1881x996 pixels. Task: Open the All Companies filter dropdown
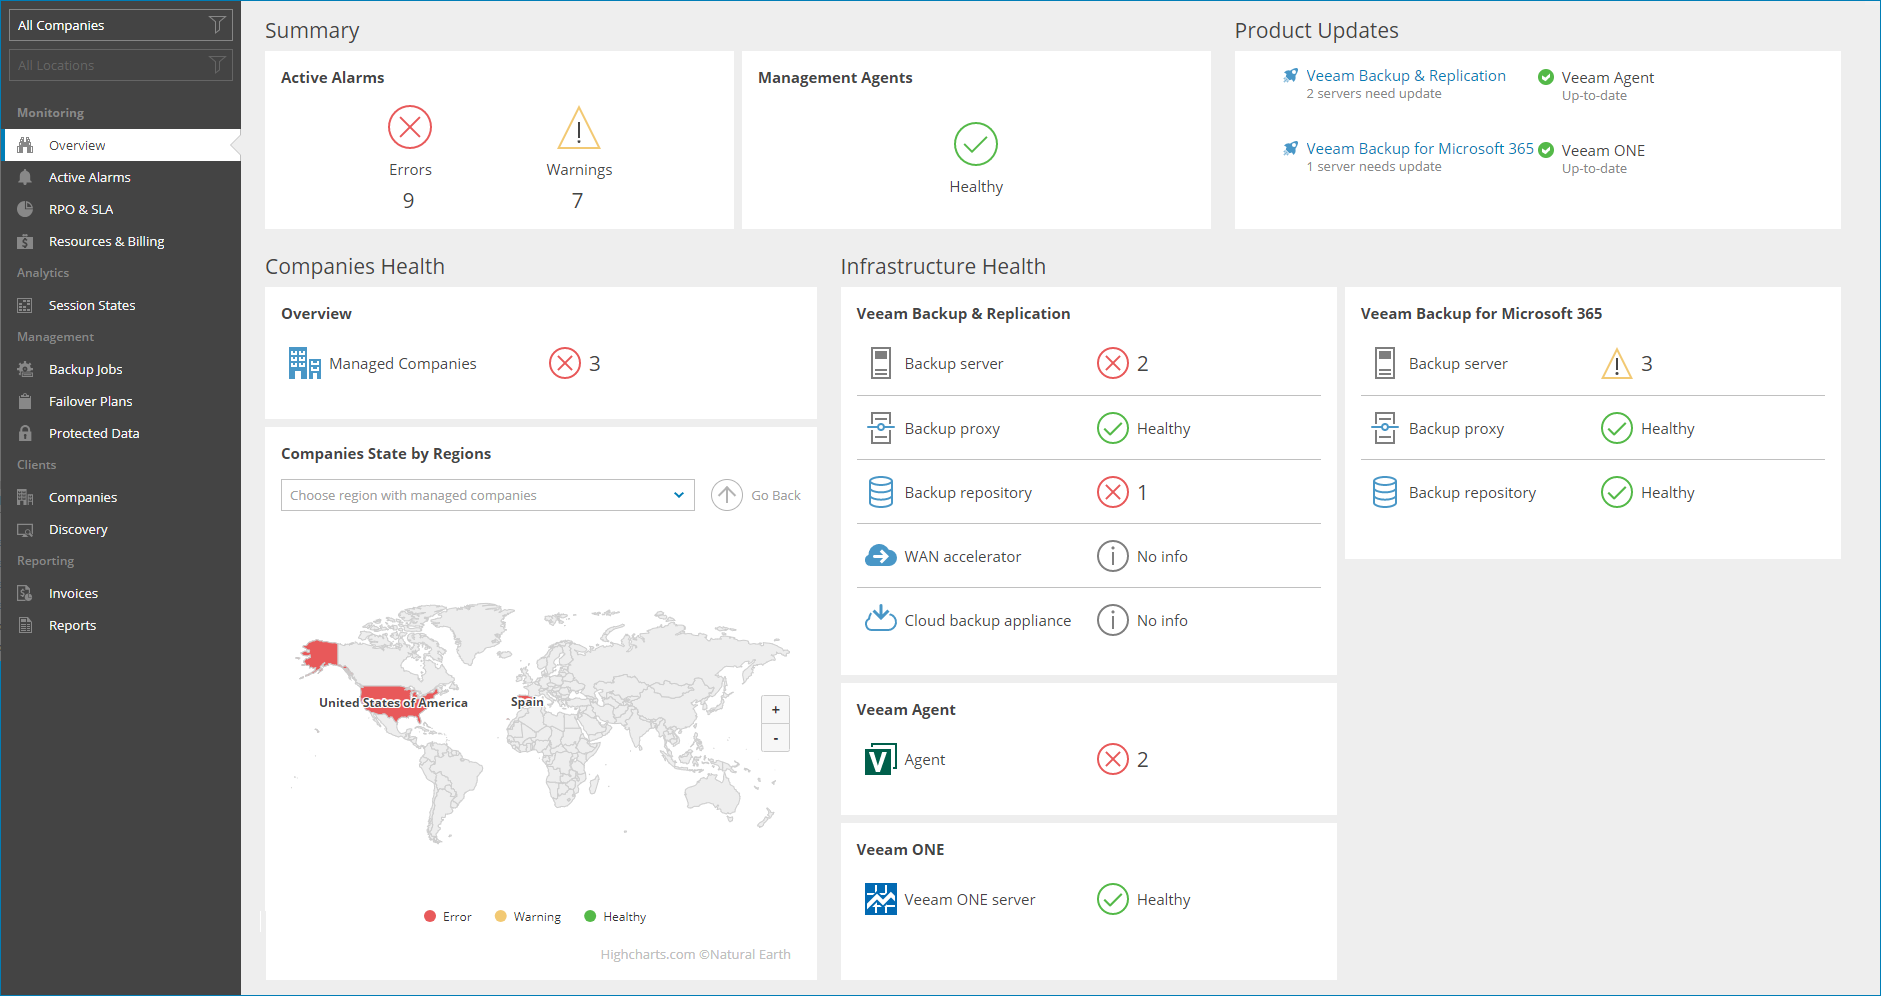120,25
